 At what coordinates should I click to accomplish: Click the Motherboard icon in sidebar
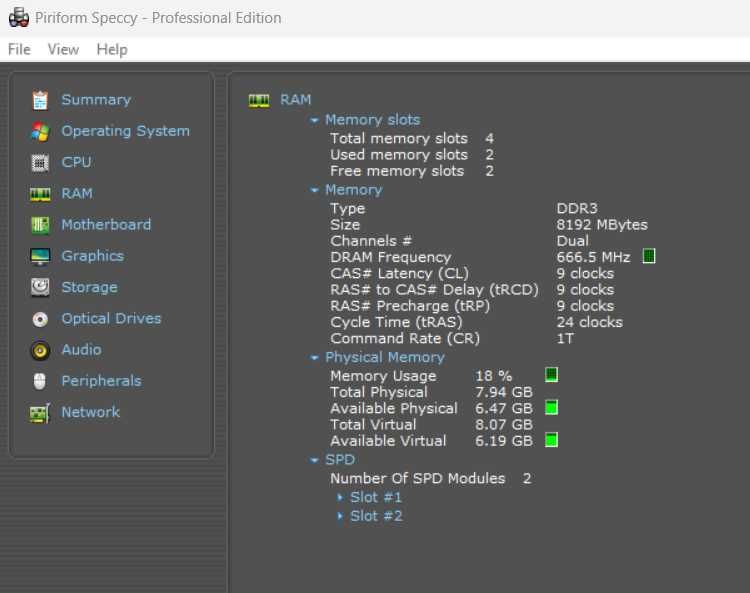(x=40, y=225)
